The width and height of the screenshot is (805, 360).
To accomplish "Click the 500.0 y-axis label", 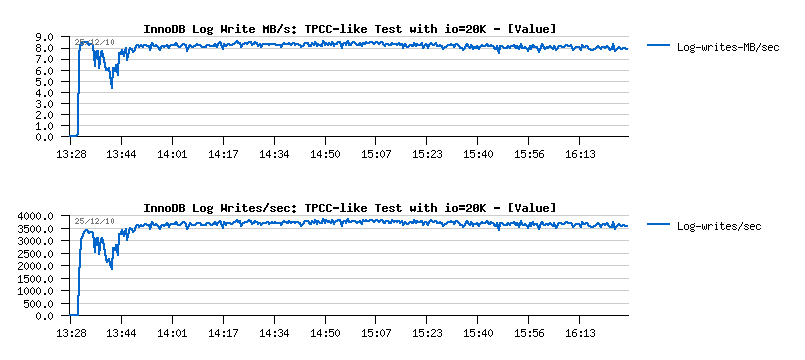I will tap(40, 304).
